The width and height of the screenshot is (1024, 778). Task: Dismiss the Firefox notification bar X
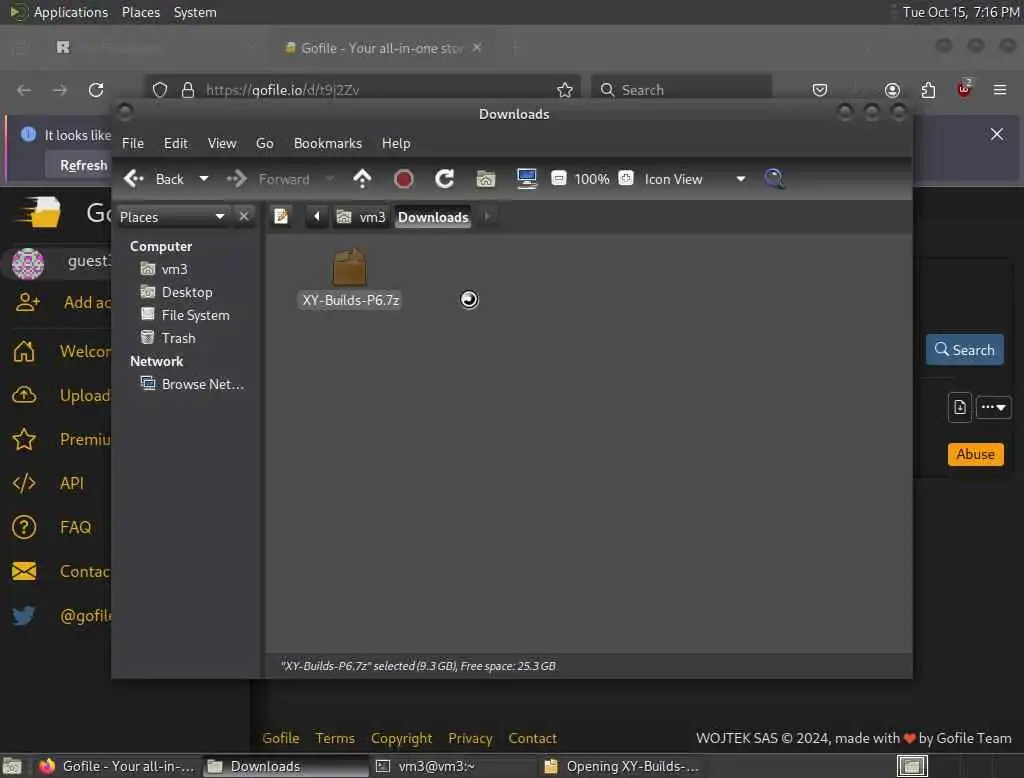[x=997, y=134]
